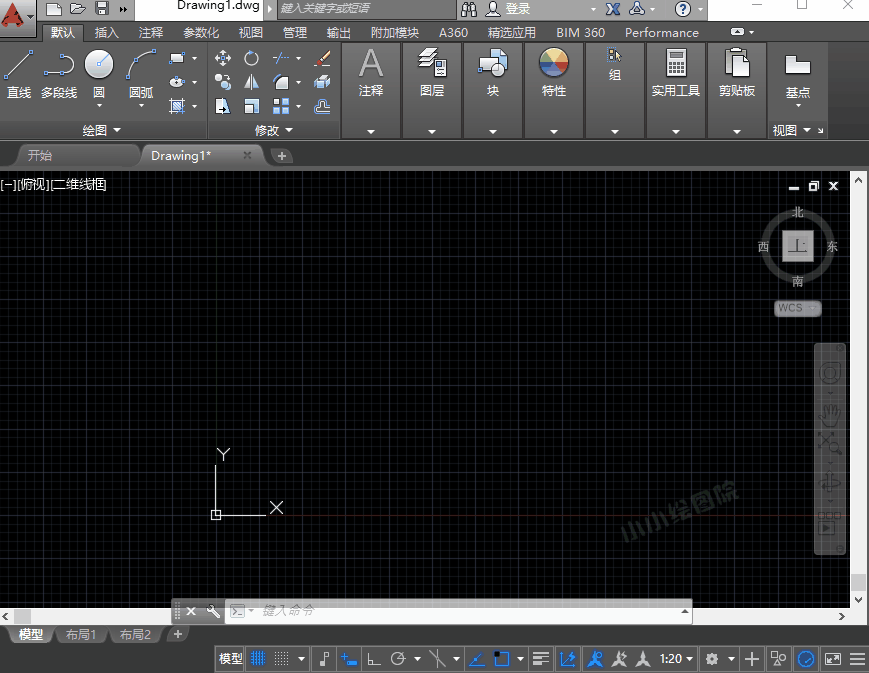Toggle drawing grid display in status bar

click(x=258, y=659)
